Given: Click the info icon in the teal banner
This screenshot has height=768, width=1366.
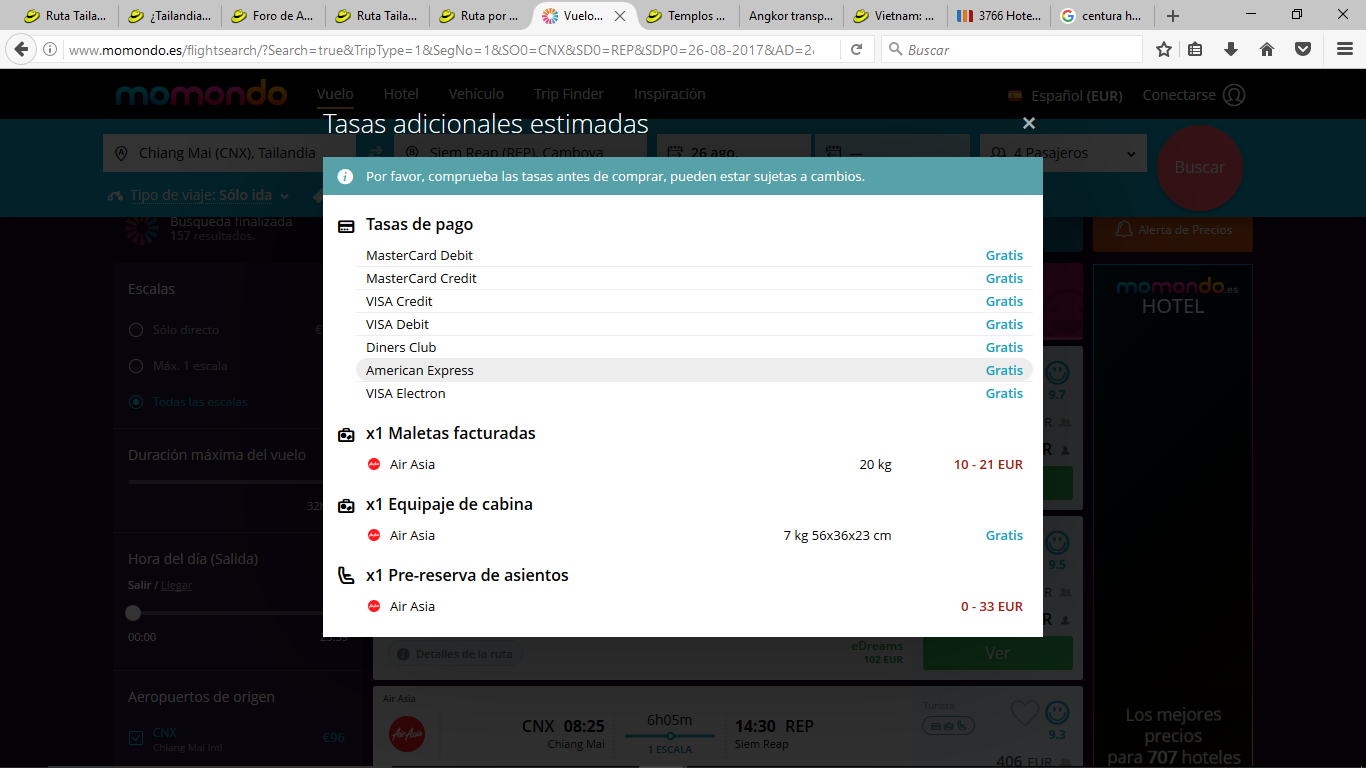Looking at the screenshot, I should pyautogui.click(x=345, y=176).
